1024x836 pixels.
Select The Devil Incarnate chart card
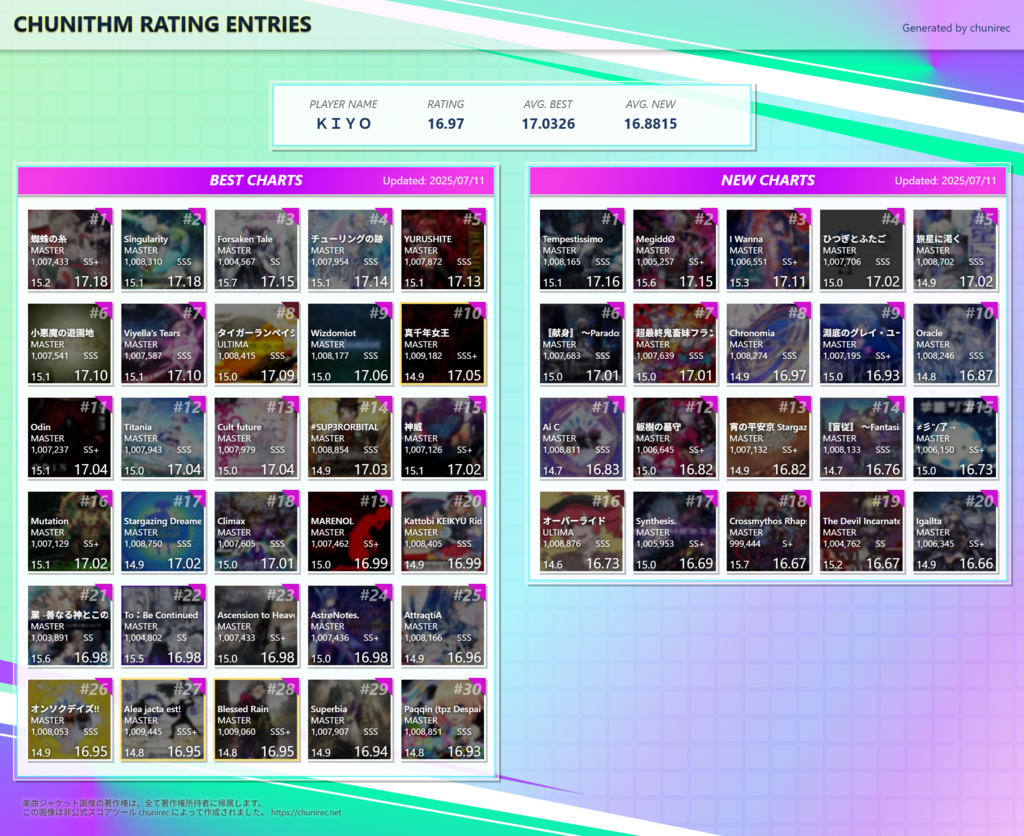tap(861, 532)
